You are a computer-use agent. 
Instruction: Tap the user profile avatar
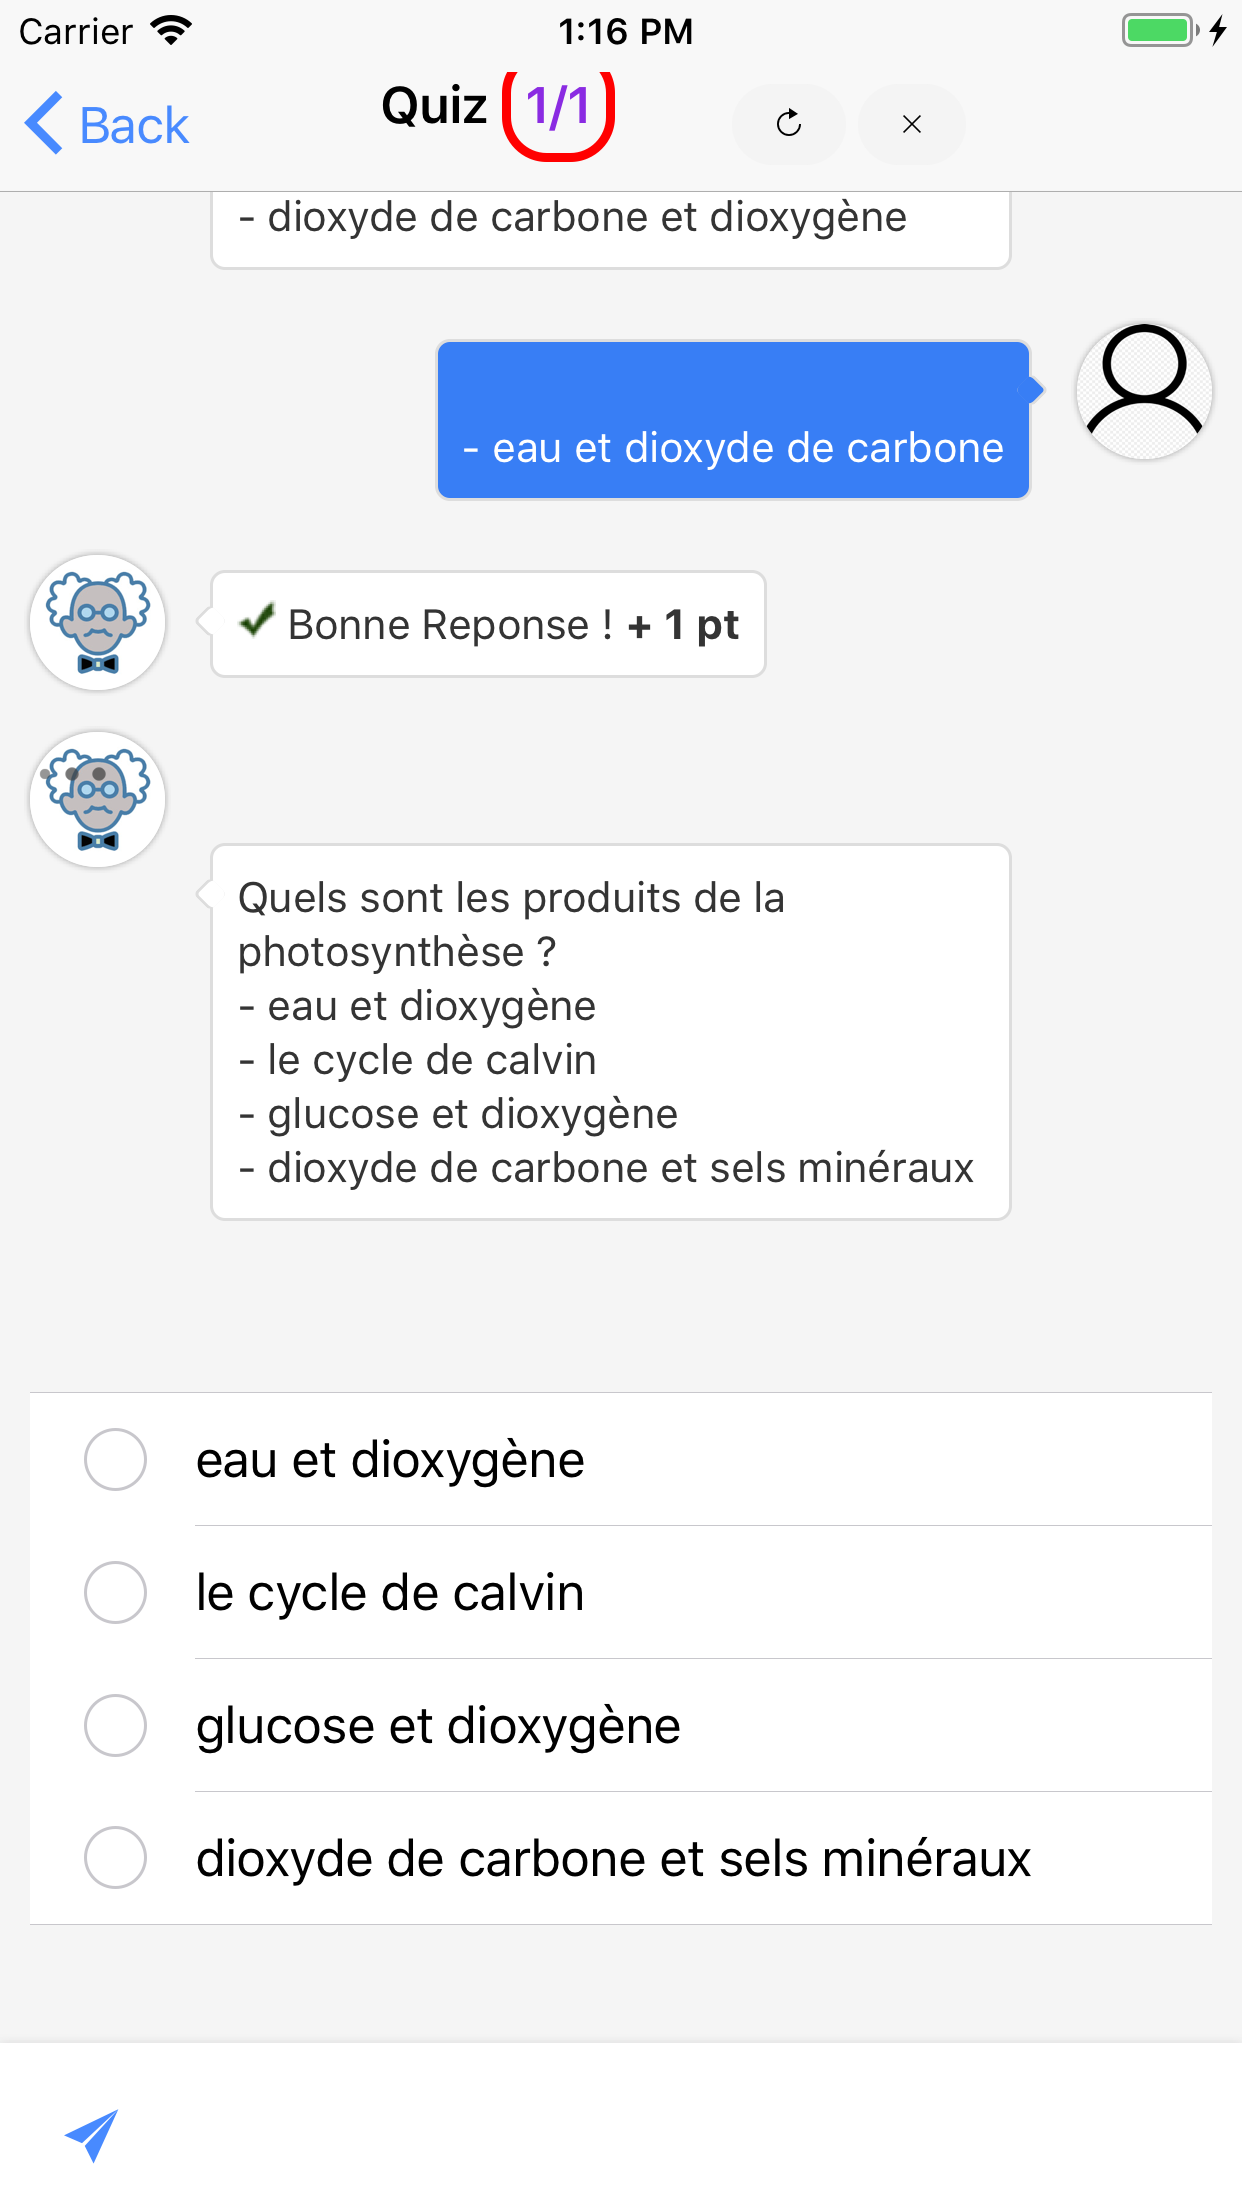1144,391
